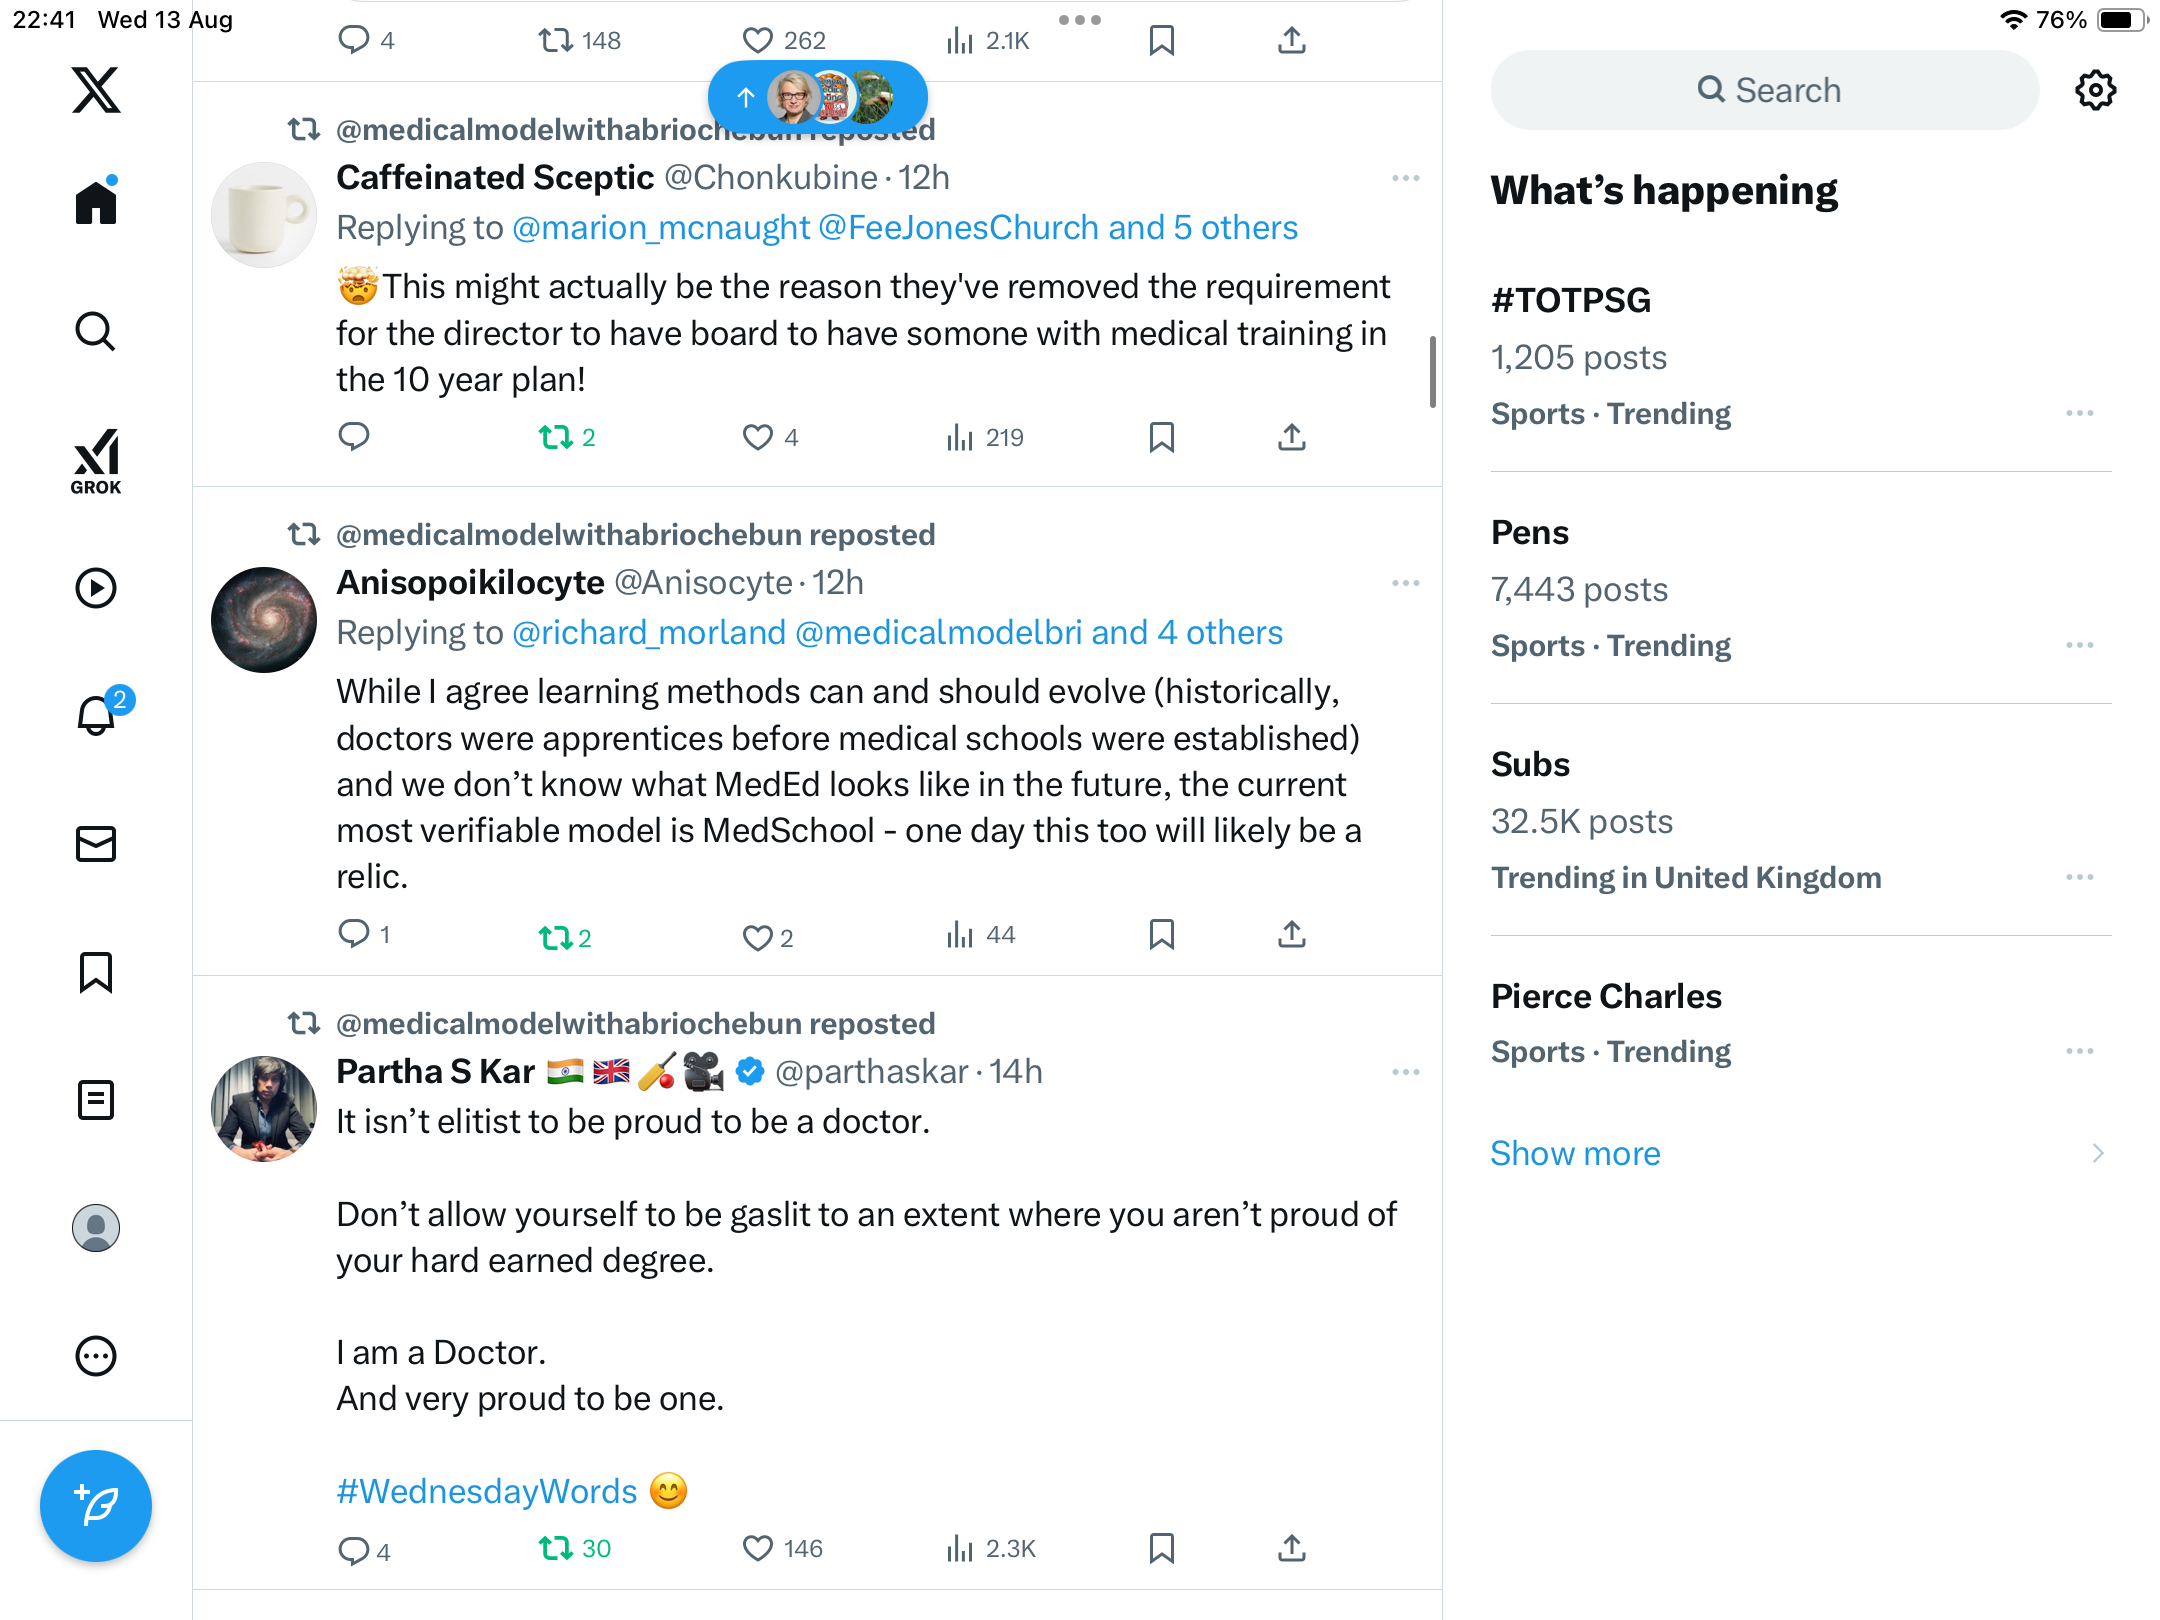Viewport: 2160px width, 1620px height.
Task: Open the #WednesdayWords hashtag
Action: tap(487, 1491)
